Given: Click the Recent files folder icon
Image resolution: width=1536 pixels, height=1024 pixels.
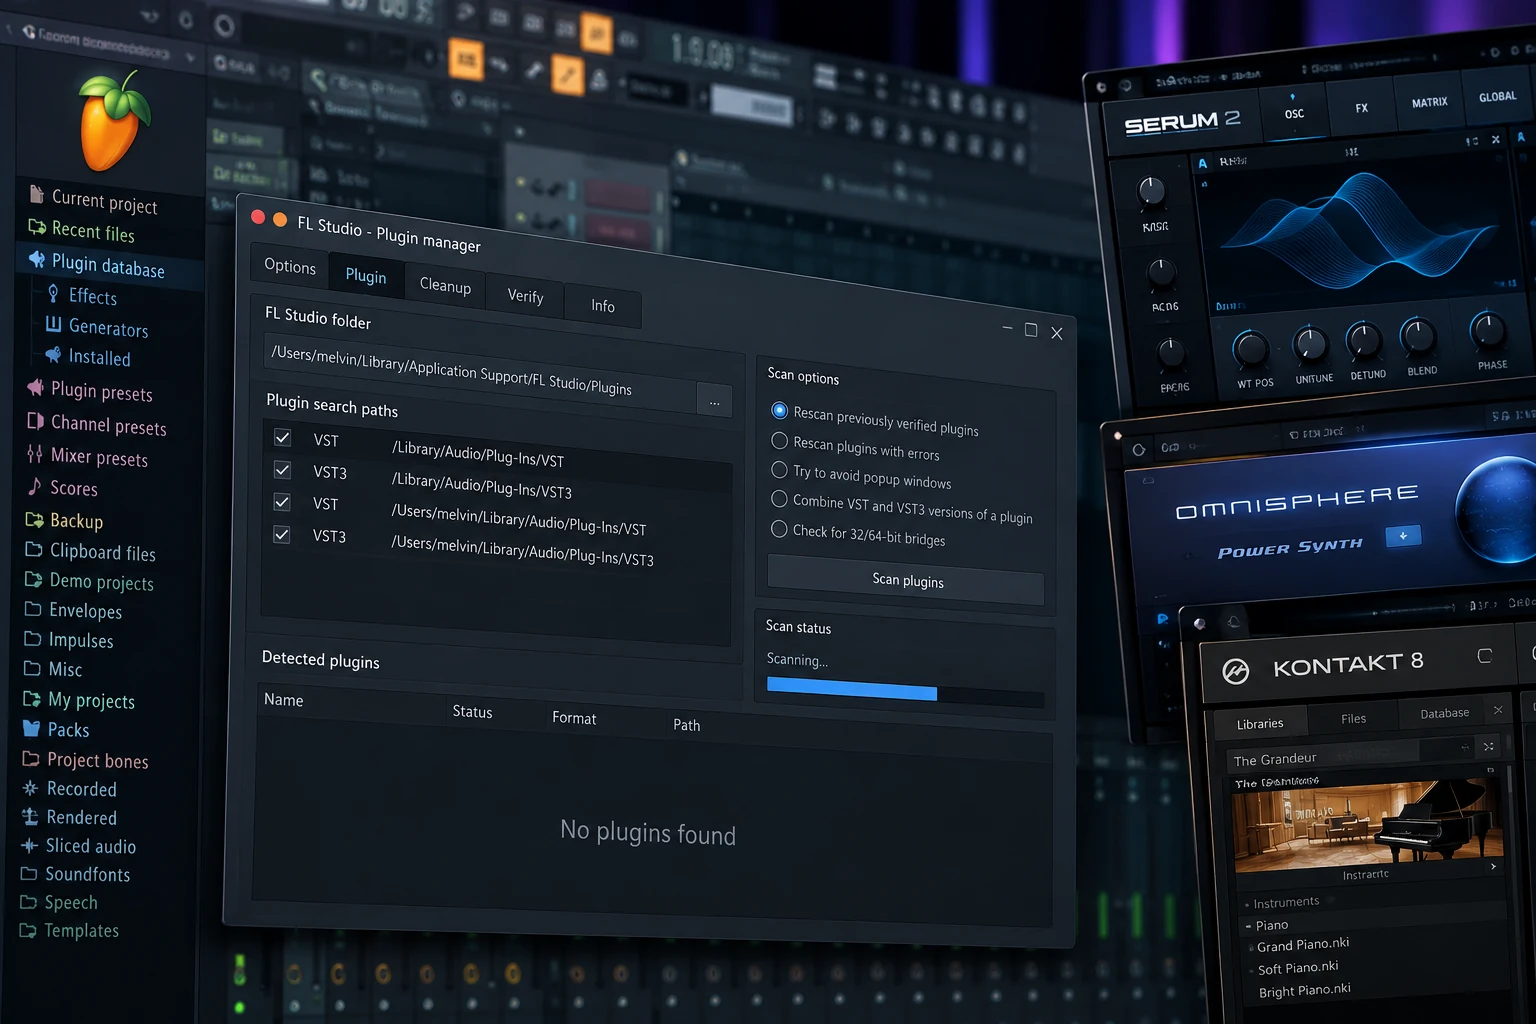Looking at the screenshot, I should [37, 227].
